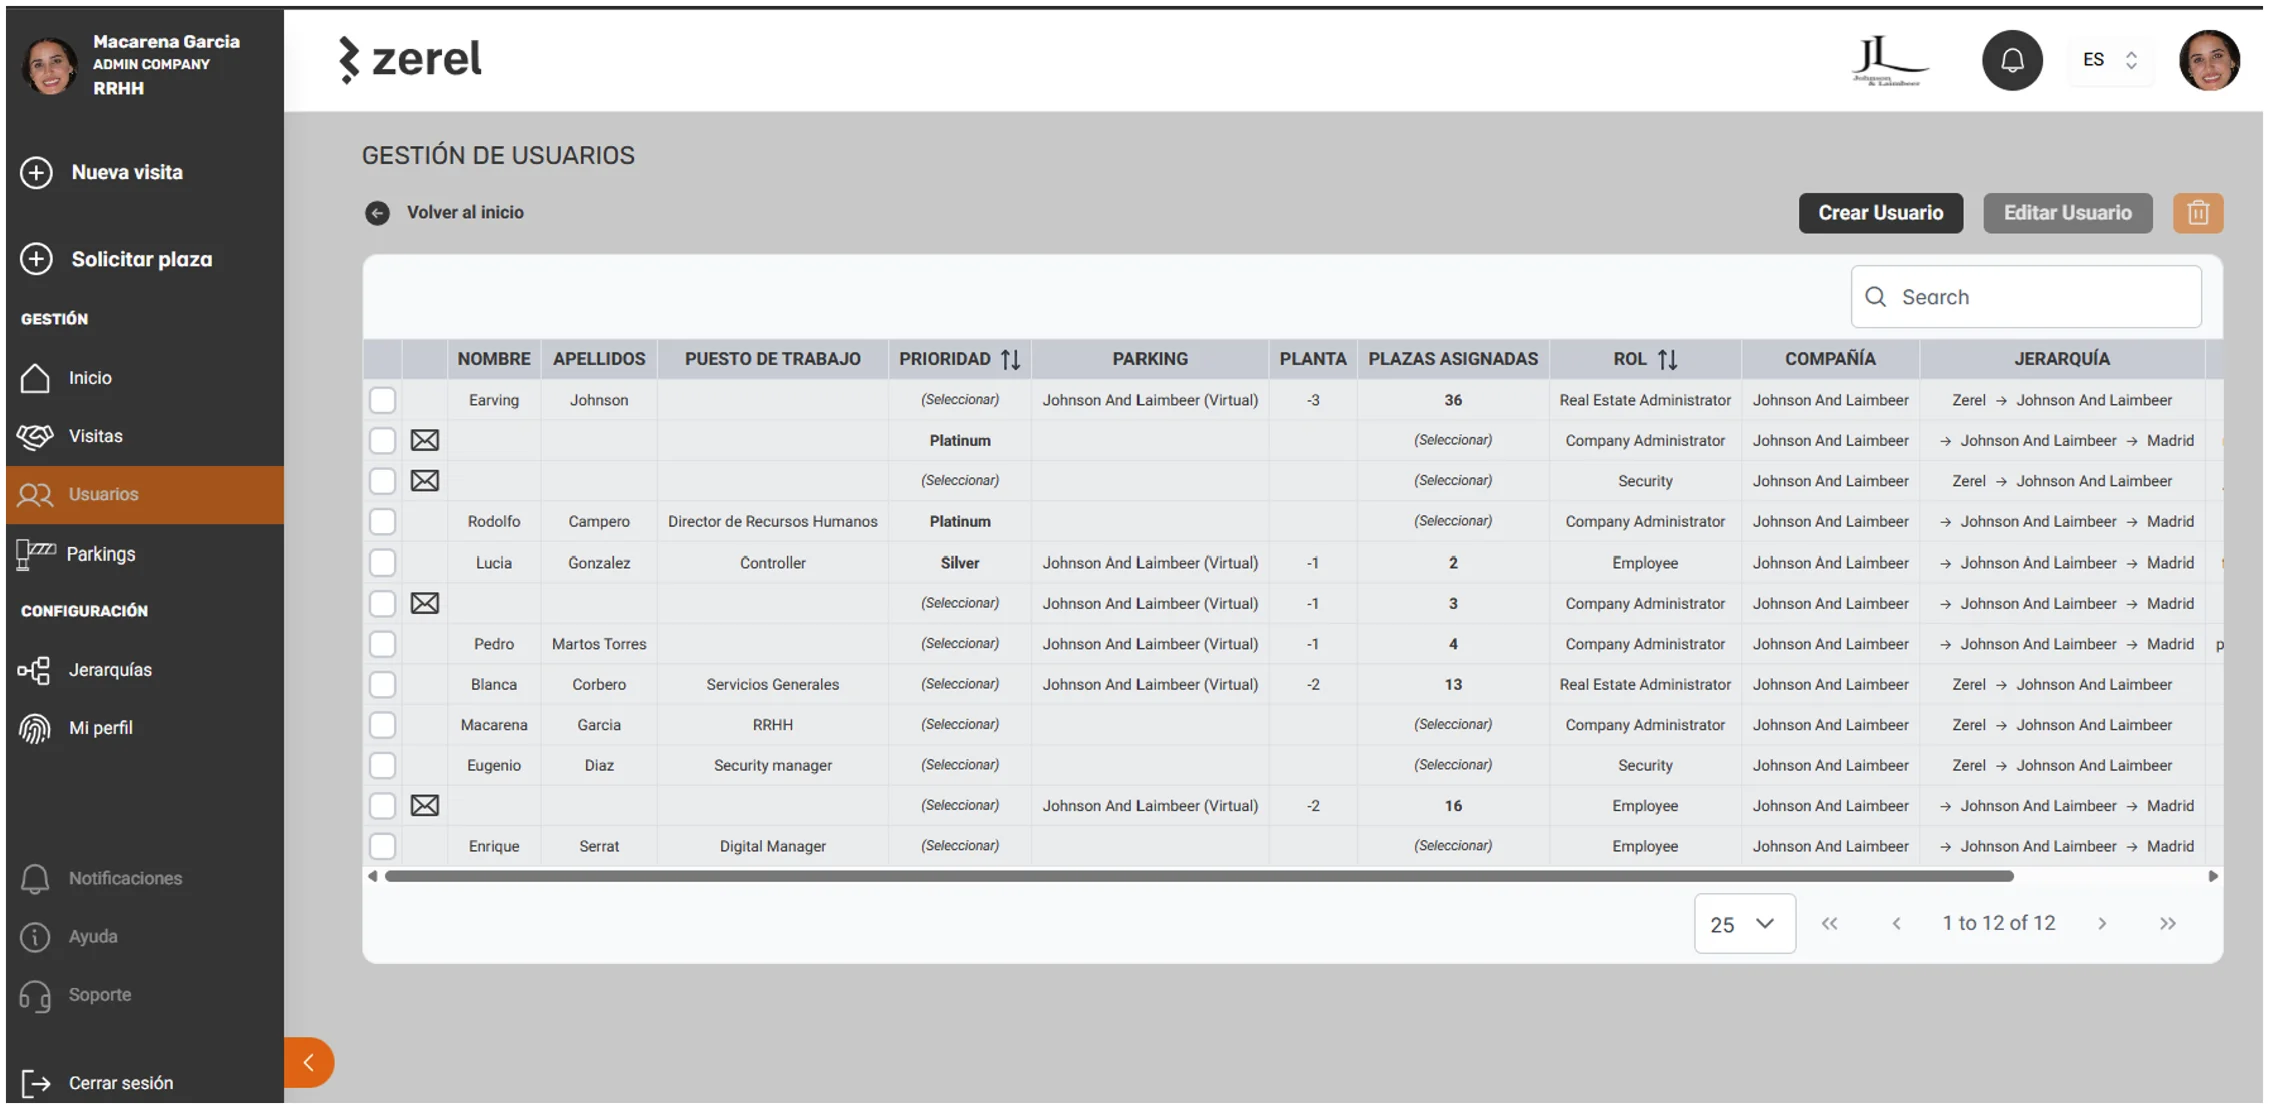Click the scrollbar left arrow
Screen dimensions: 2271x1110
(x=373, y=877)
